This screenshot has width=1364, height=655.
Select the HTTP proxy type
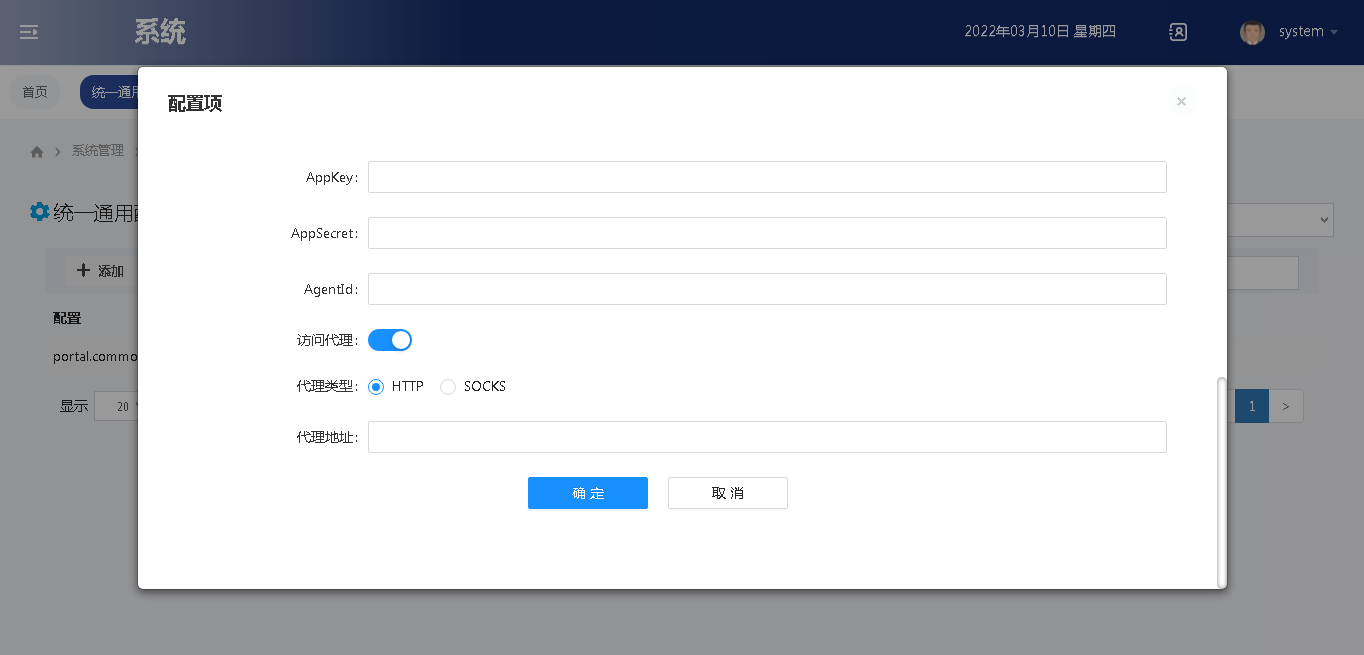tap(376, 387)
